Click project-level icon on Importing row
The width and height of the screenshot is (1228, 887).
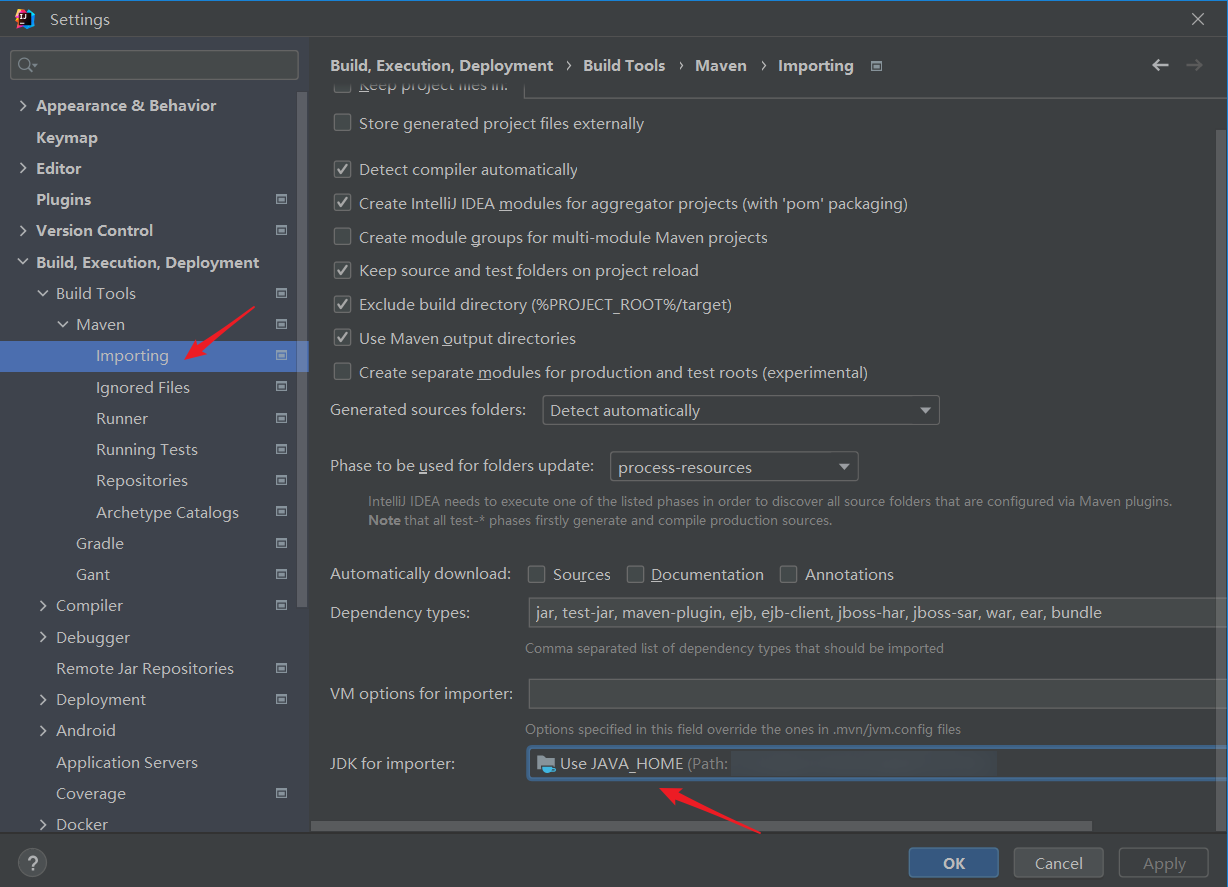click(x=281, y=355)
